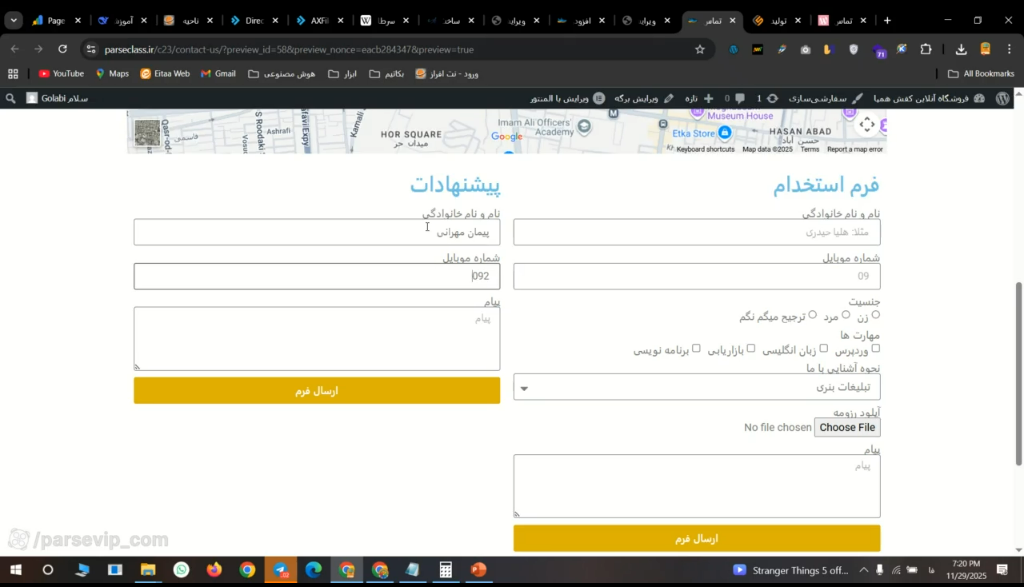The width and height of the screenshot is (1024, 587).
Task: Click the employment form name field
Action: [696, 232]
